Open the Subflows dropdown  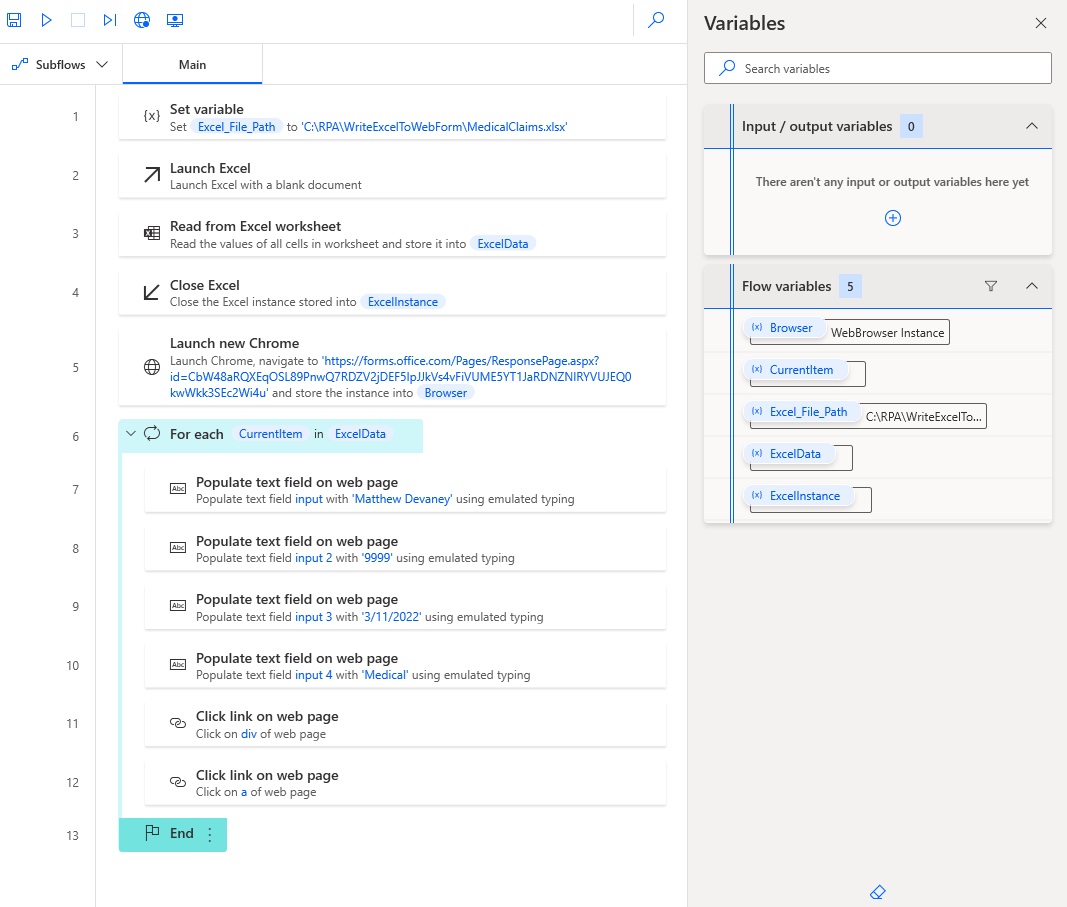pyautogui.click(x=61, y=63)
